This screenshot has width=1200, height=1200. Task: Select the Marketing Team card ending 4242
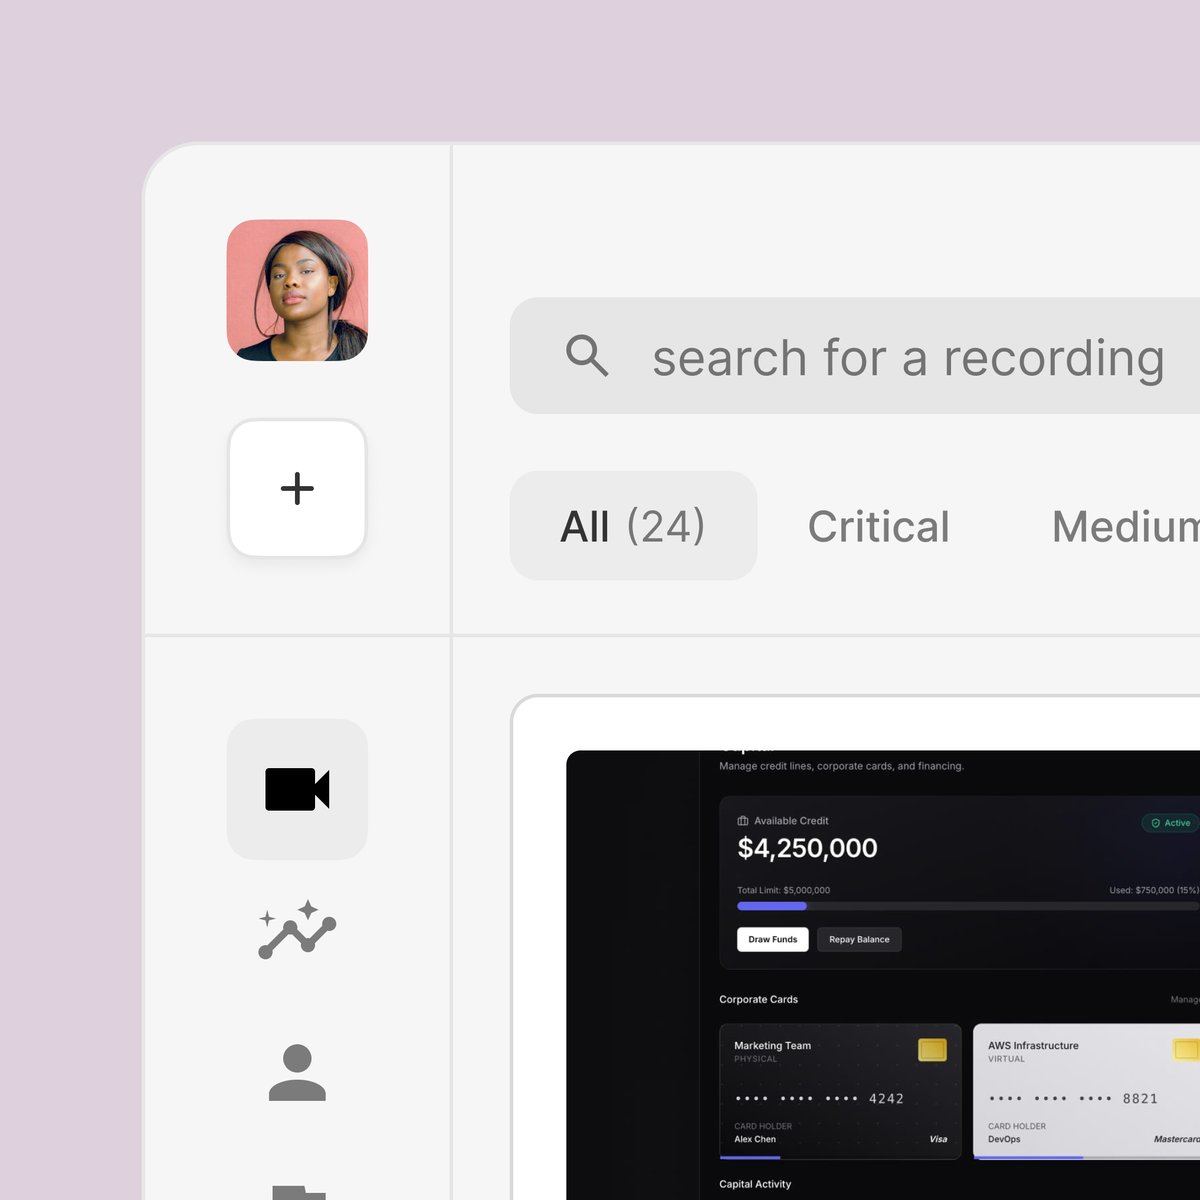840,1092
